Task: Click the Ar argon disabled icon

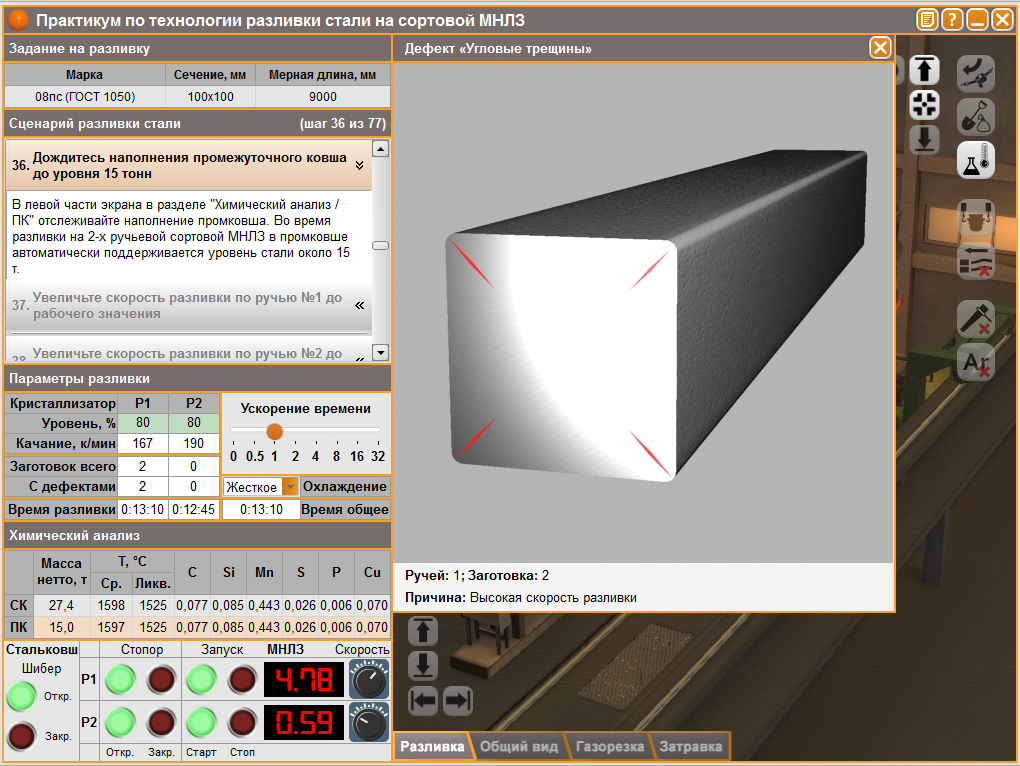Action: 975,362
